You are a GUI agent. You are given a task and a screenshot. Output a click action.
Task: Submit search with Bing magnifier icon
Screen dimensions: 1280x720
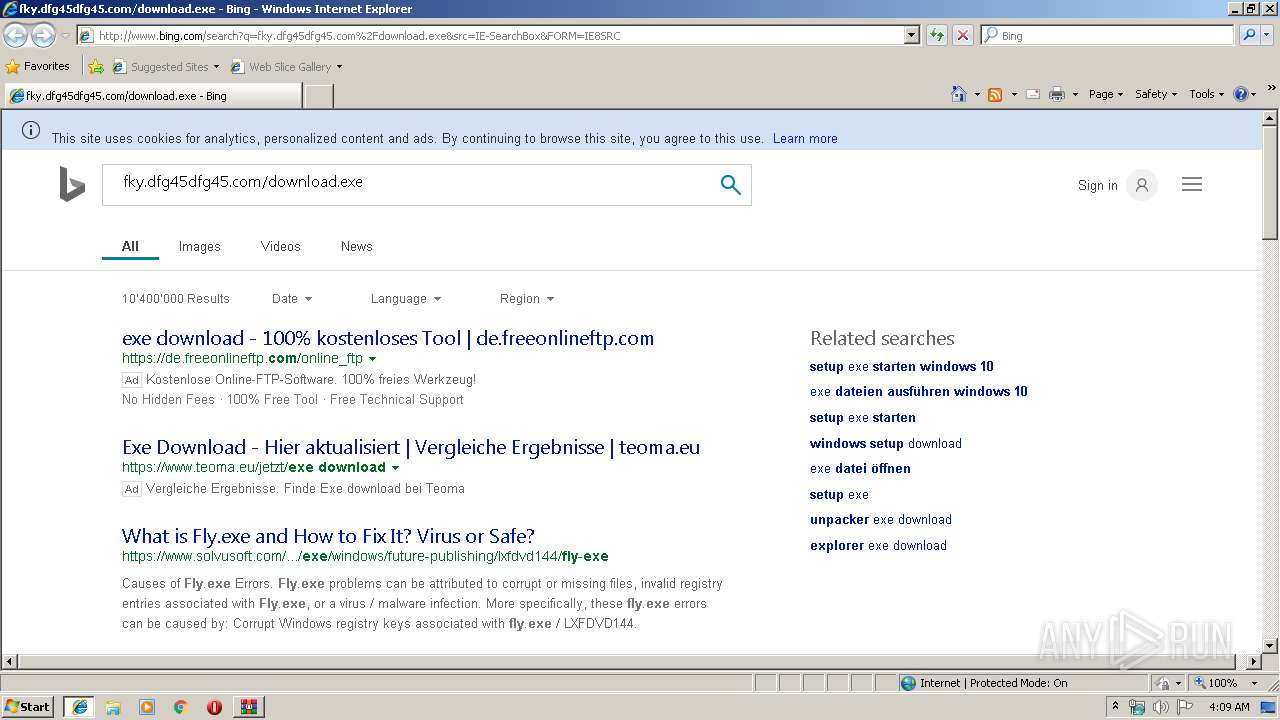tap(731, 184)
